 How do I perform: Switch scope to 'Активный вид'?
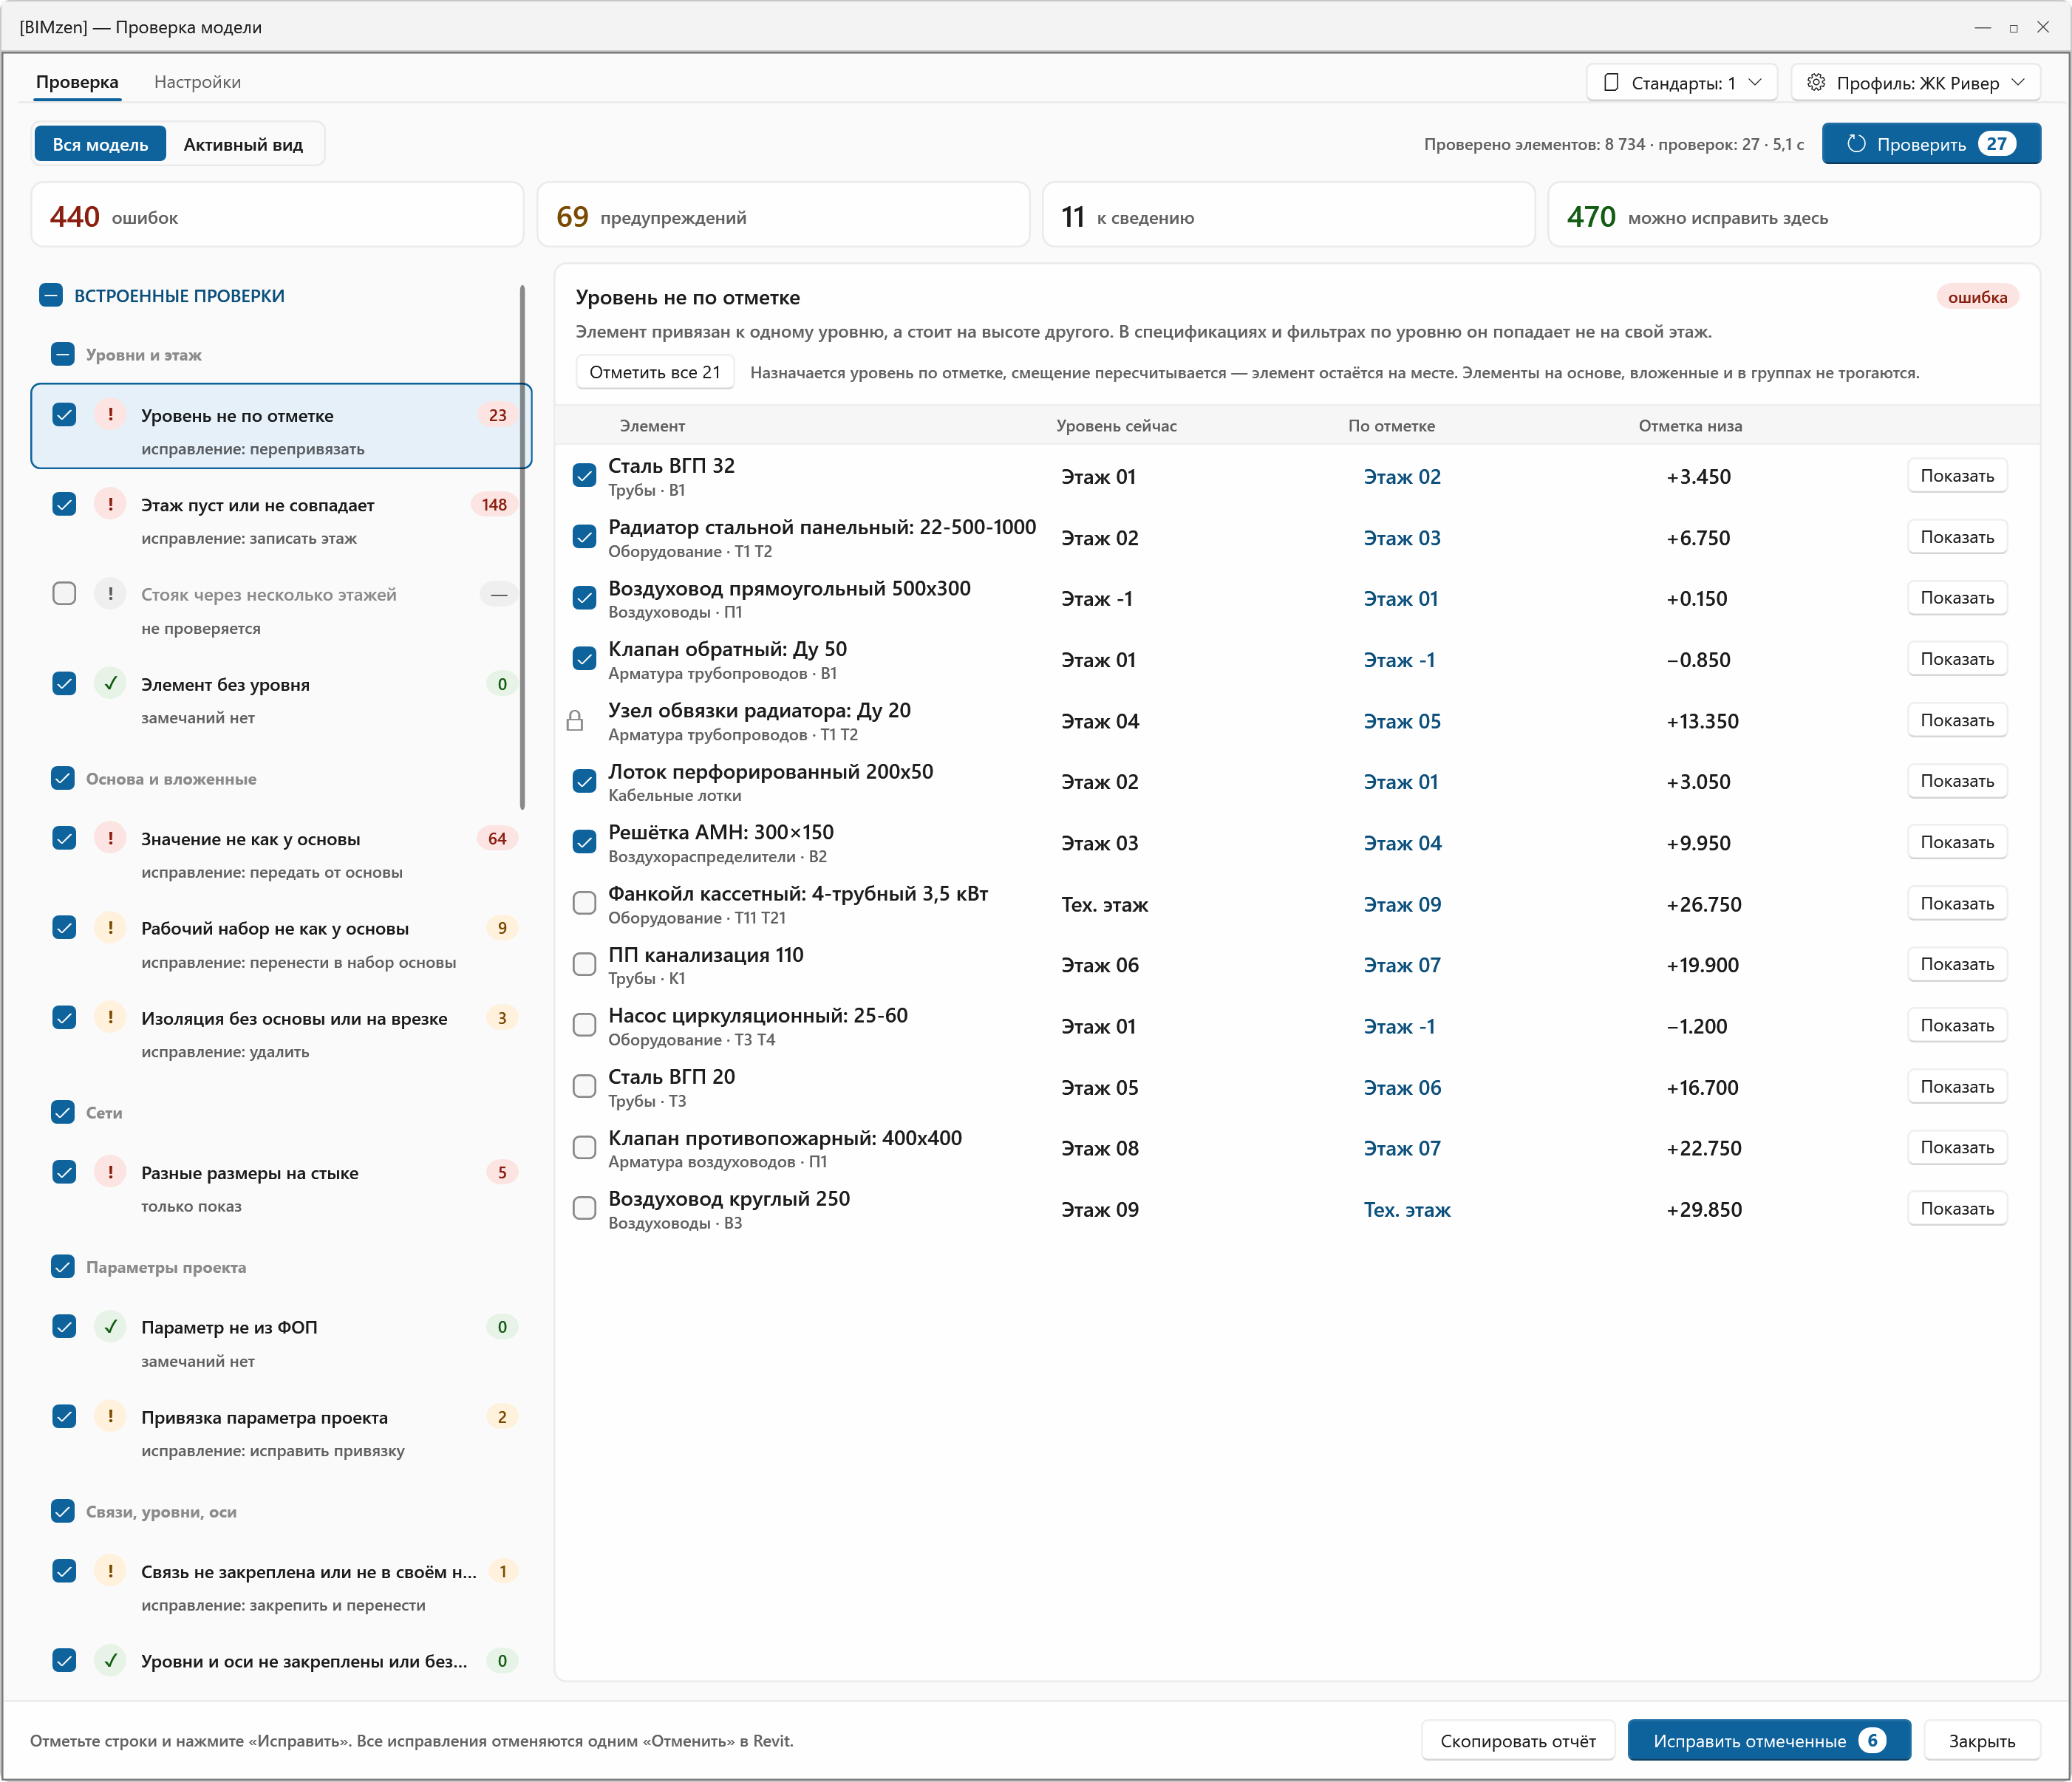(243, 144)
